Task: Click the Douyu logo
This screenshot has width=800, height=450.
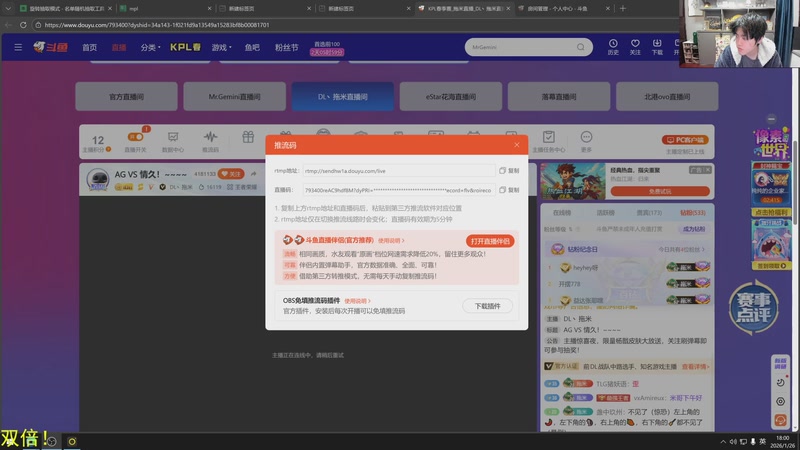Action: [51, 47]
